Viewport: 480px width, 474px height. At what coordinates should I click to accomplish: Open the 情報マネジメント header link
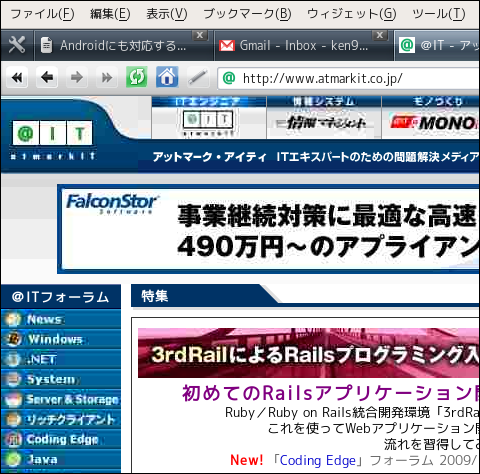click(x=324, y=117)
